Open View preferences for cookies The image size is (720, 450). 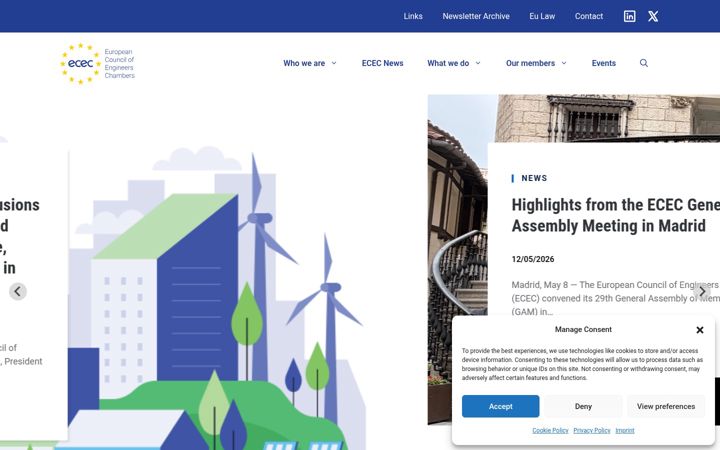666,406
